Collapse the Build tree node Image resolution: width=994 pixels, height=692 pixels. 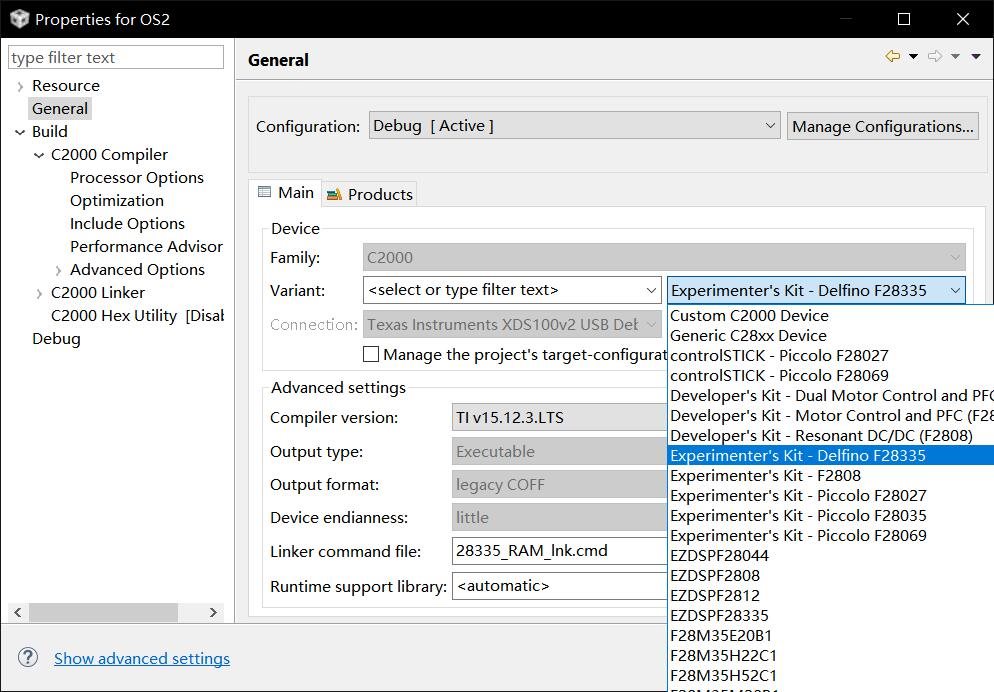20,132
